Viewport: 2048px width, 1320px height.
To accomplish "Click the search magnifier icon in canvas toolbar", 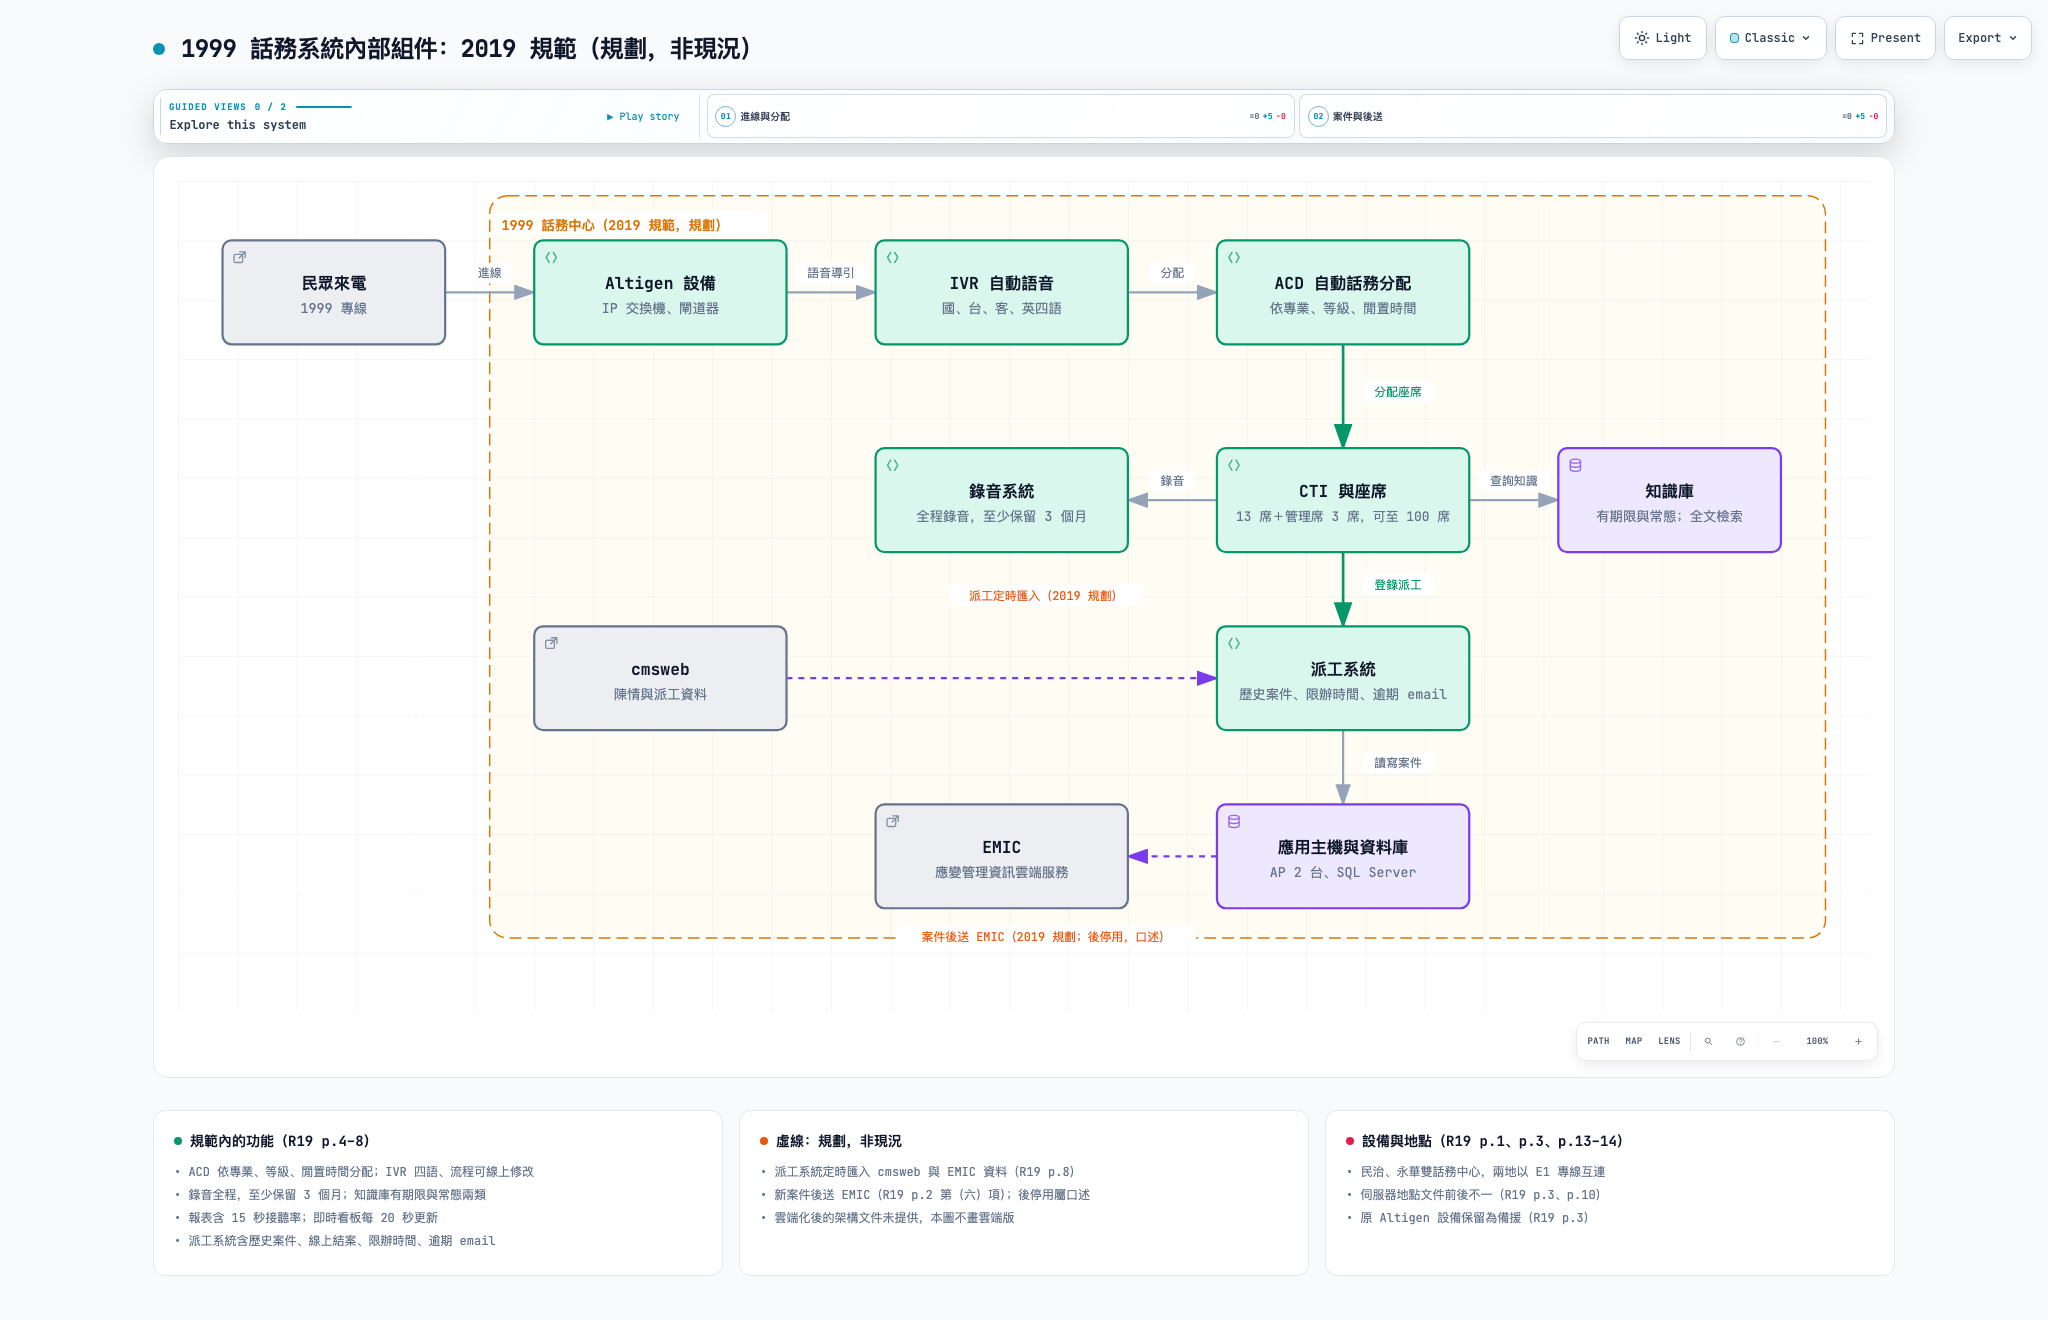I will coord(1708,1041).
